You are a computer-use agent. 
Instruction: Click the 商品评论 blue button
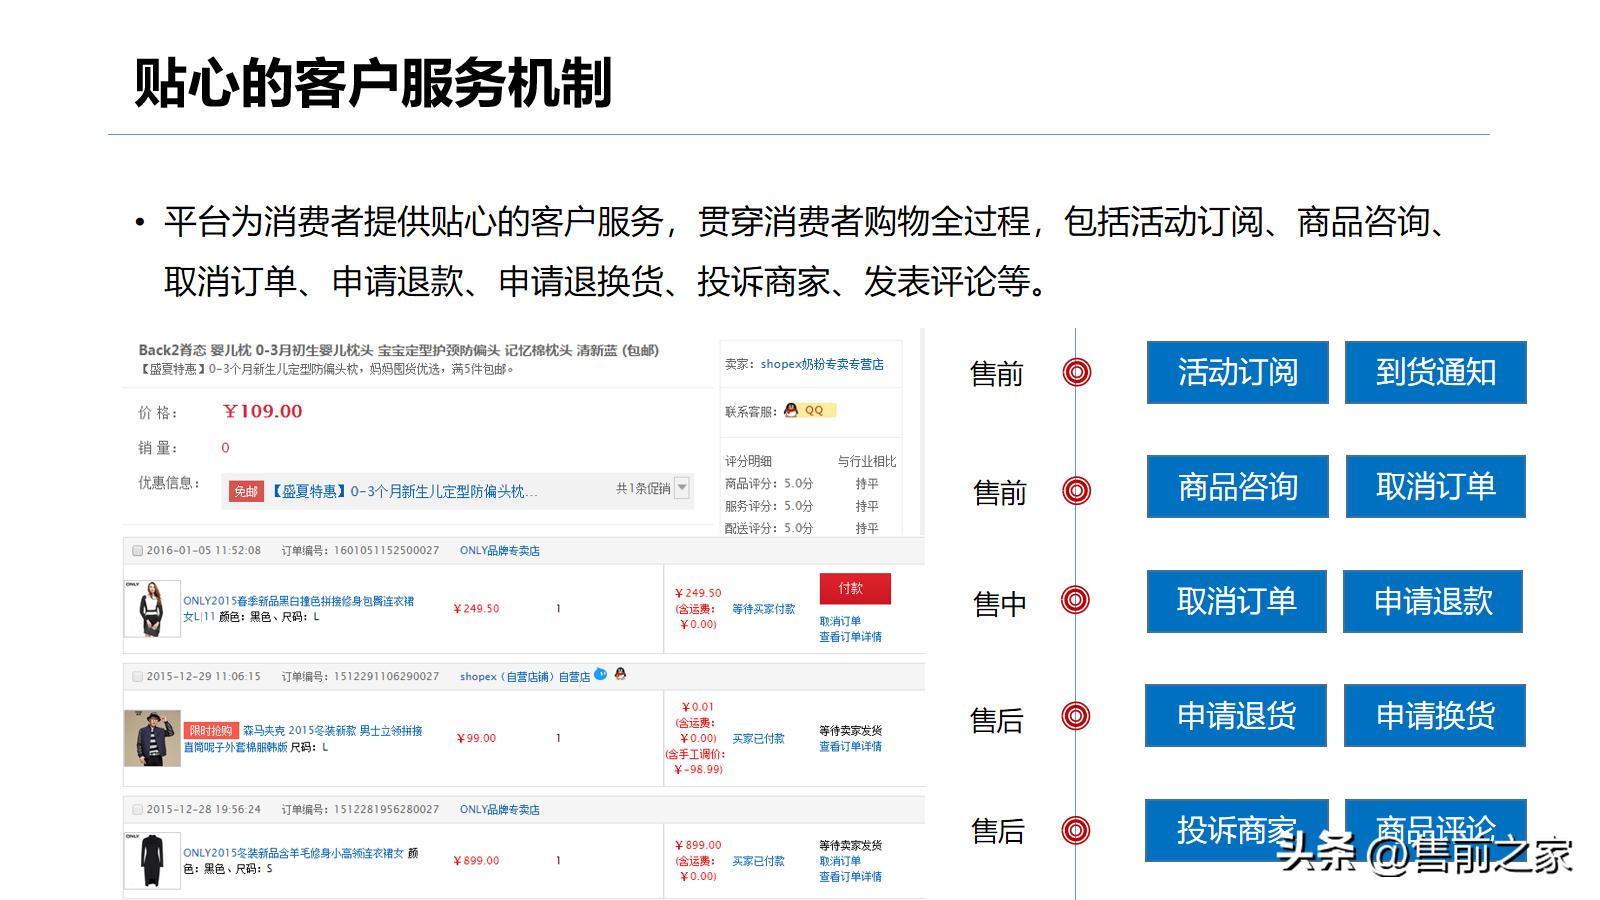pyautogui.click(x=1436, y=829)
